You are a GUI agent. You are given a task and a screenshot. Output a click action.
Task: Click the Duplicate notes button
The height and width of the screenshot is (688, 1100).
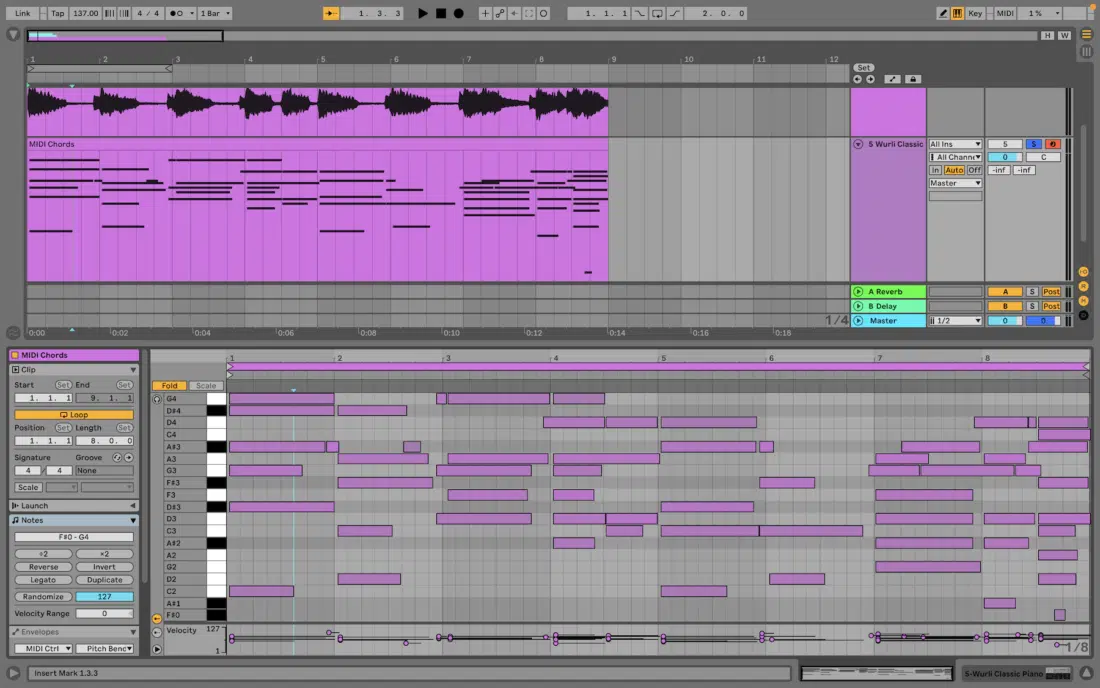[x=105, y=580]
